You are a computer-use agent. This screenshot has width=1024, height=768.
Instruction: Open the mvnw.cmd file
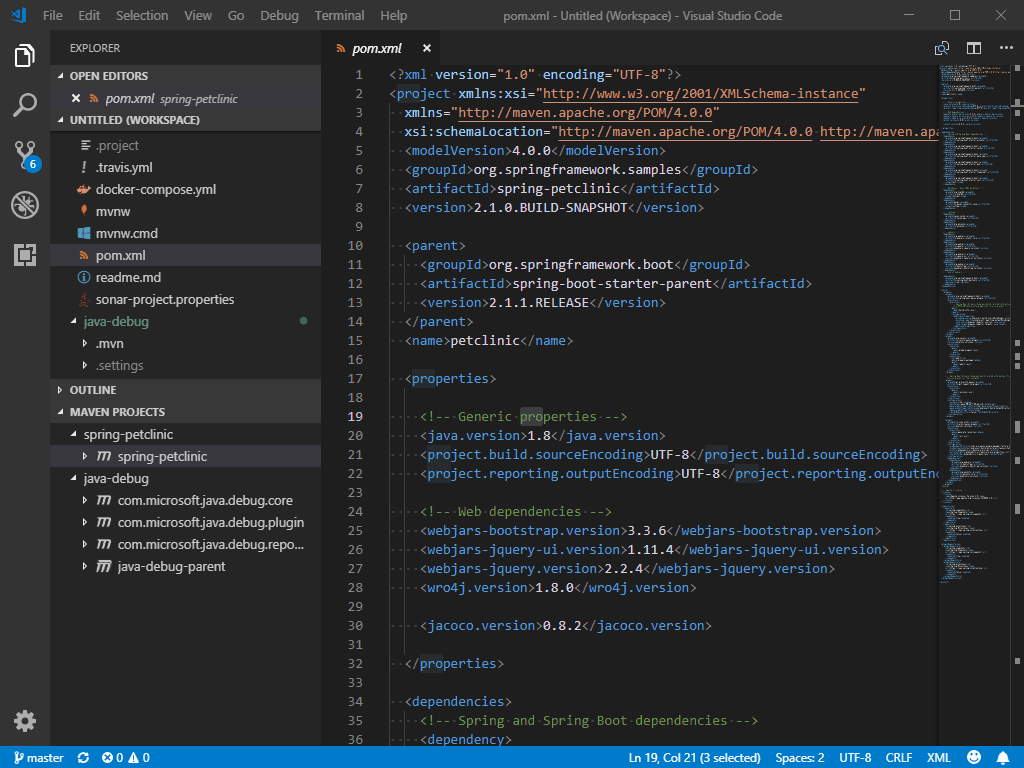pyautogui.click(x=185, y=234)
